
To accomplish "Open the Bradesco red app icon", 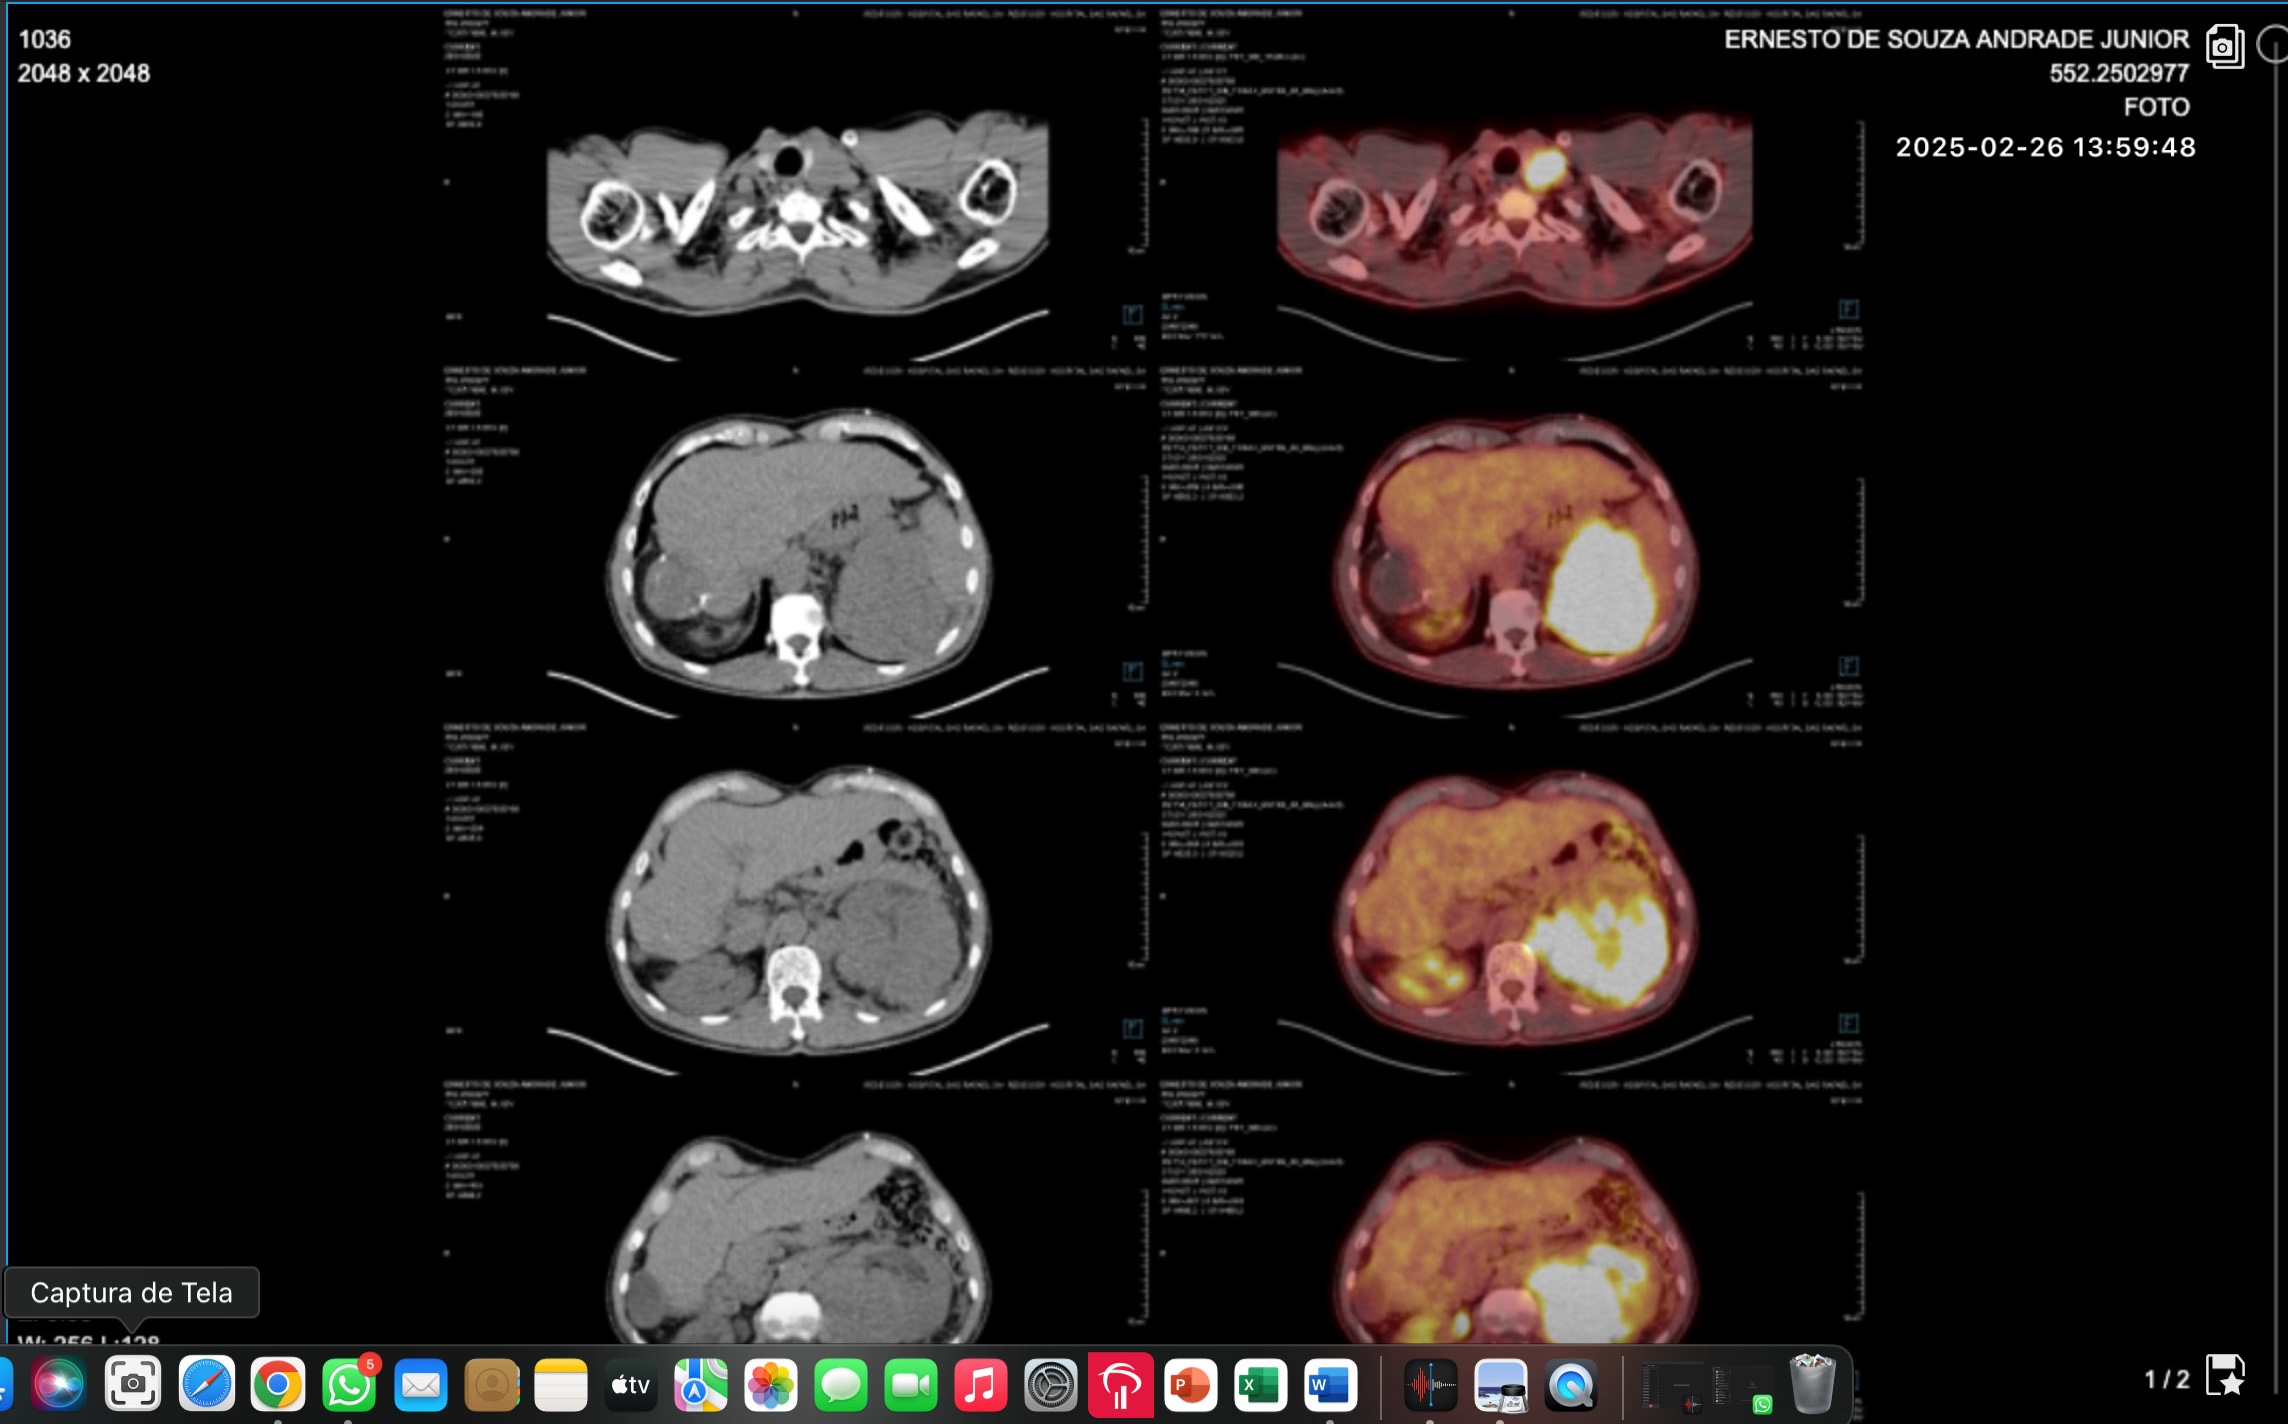I will [1120, 1385].
